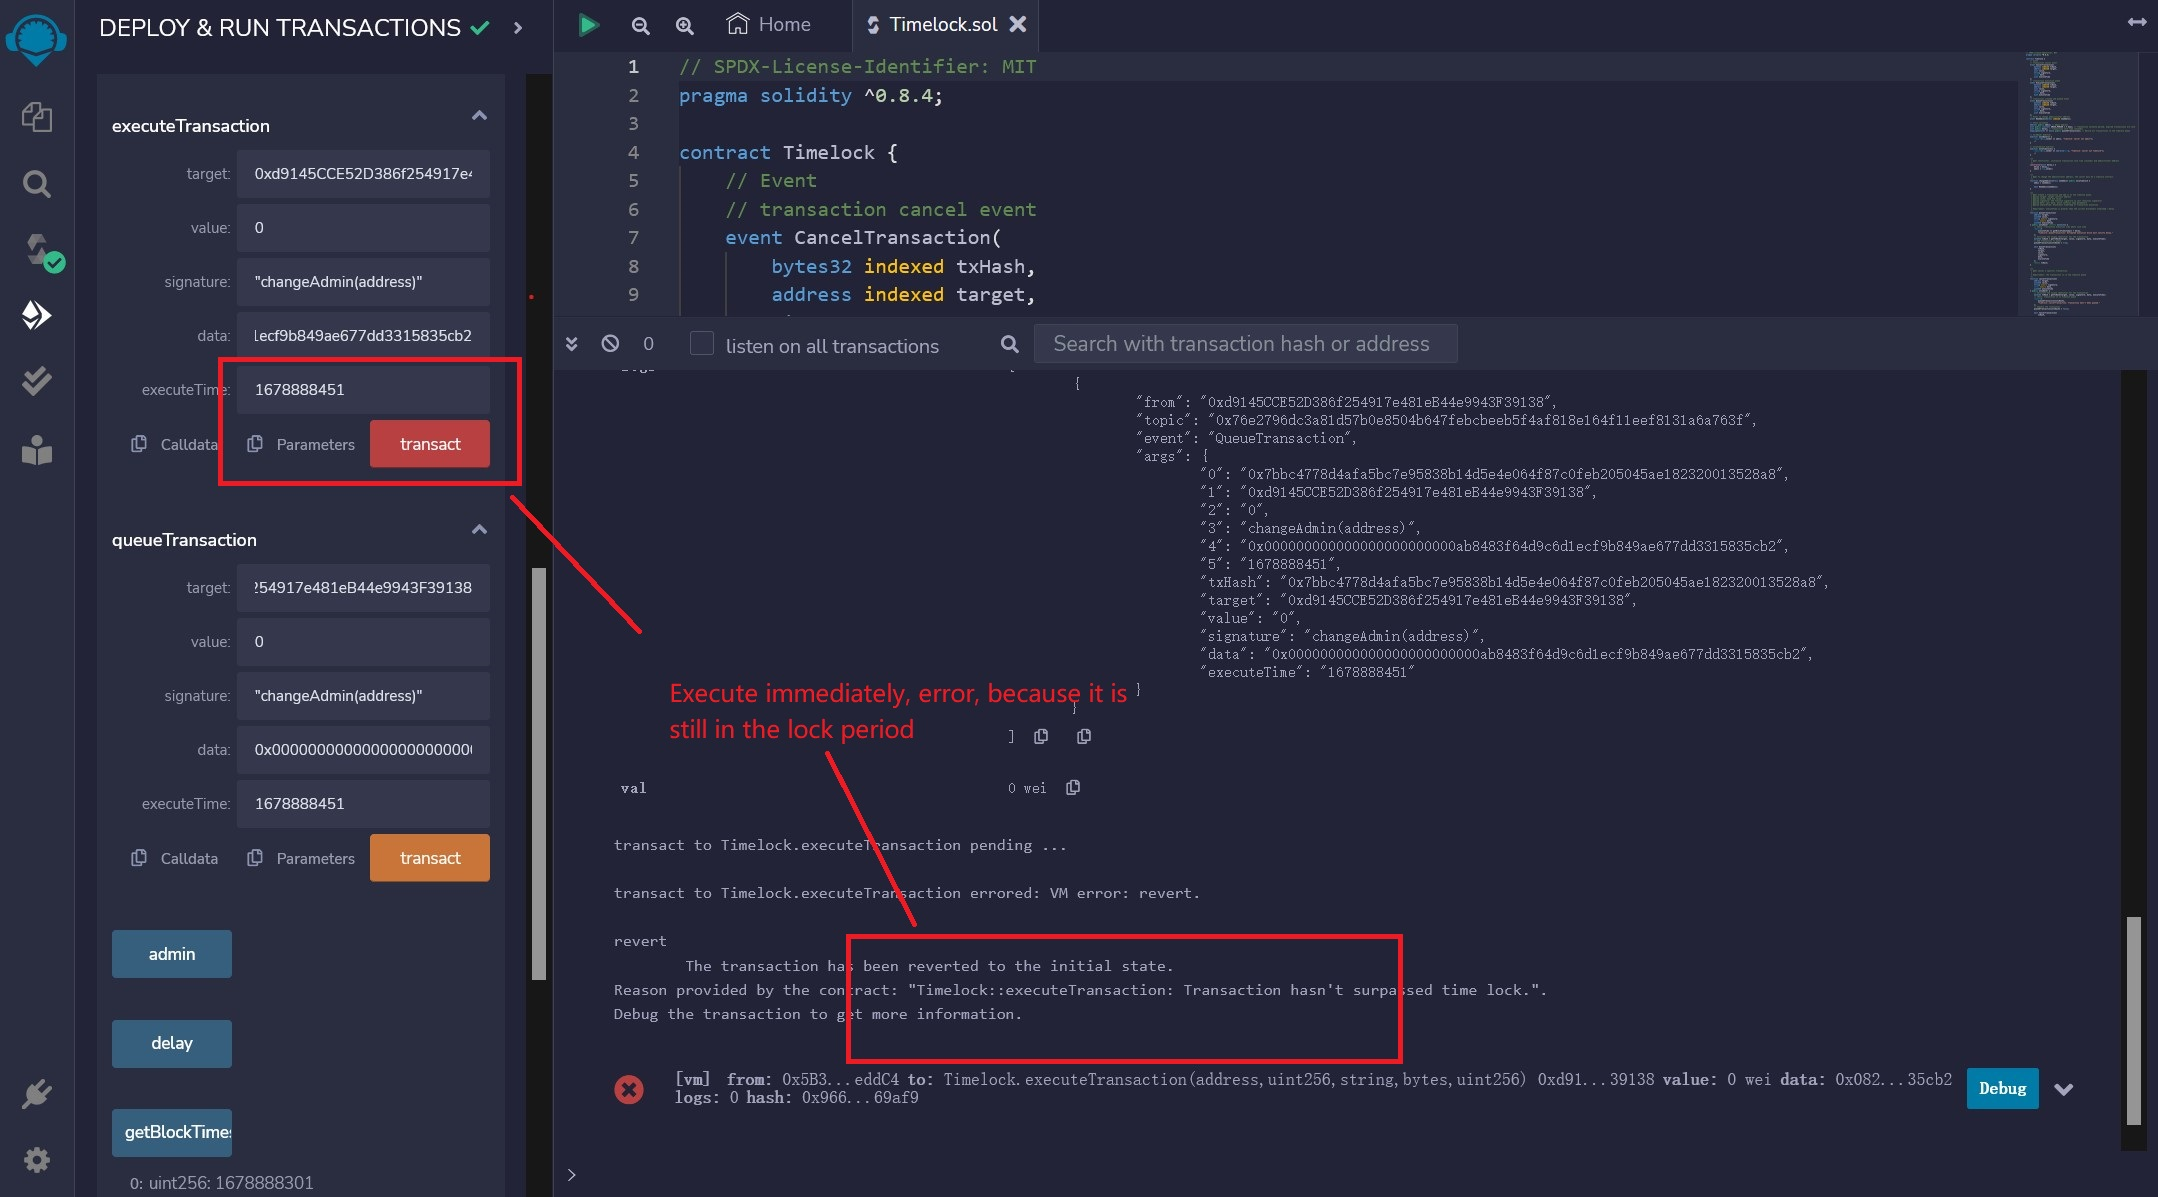Collapse the queueTransaction section
The height and width of the screenshot is (1197, 2158).
click(x=480, y=530)
